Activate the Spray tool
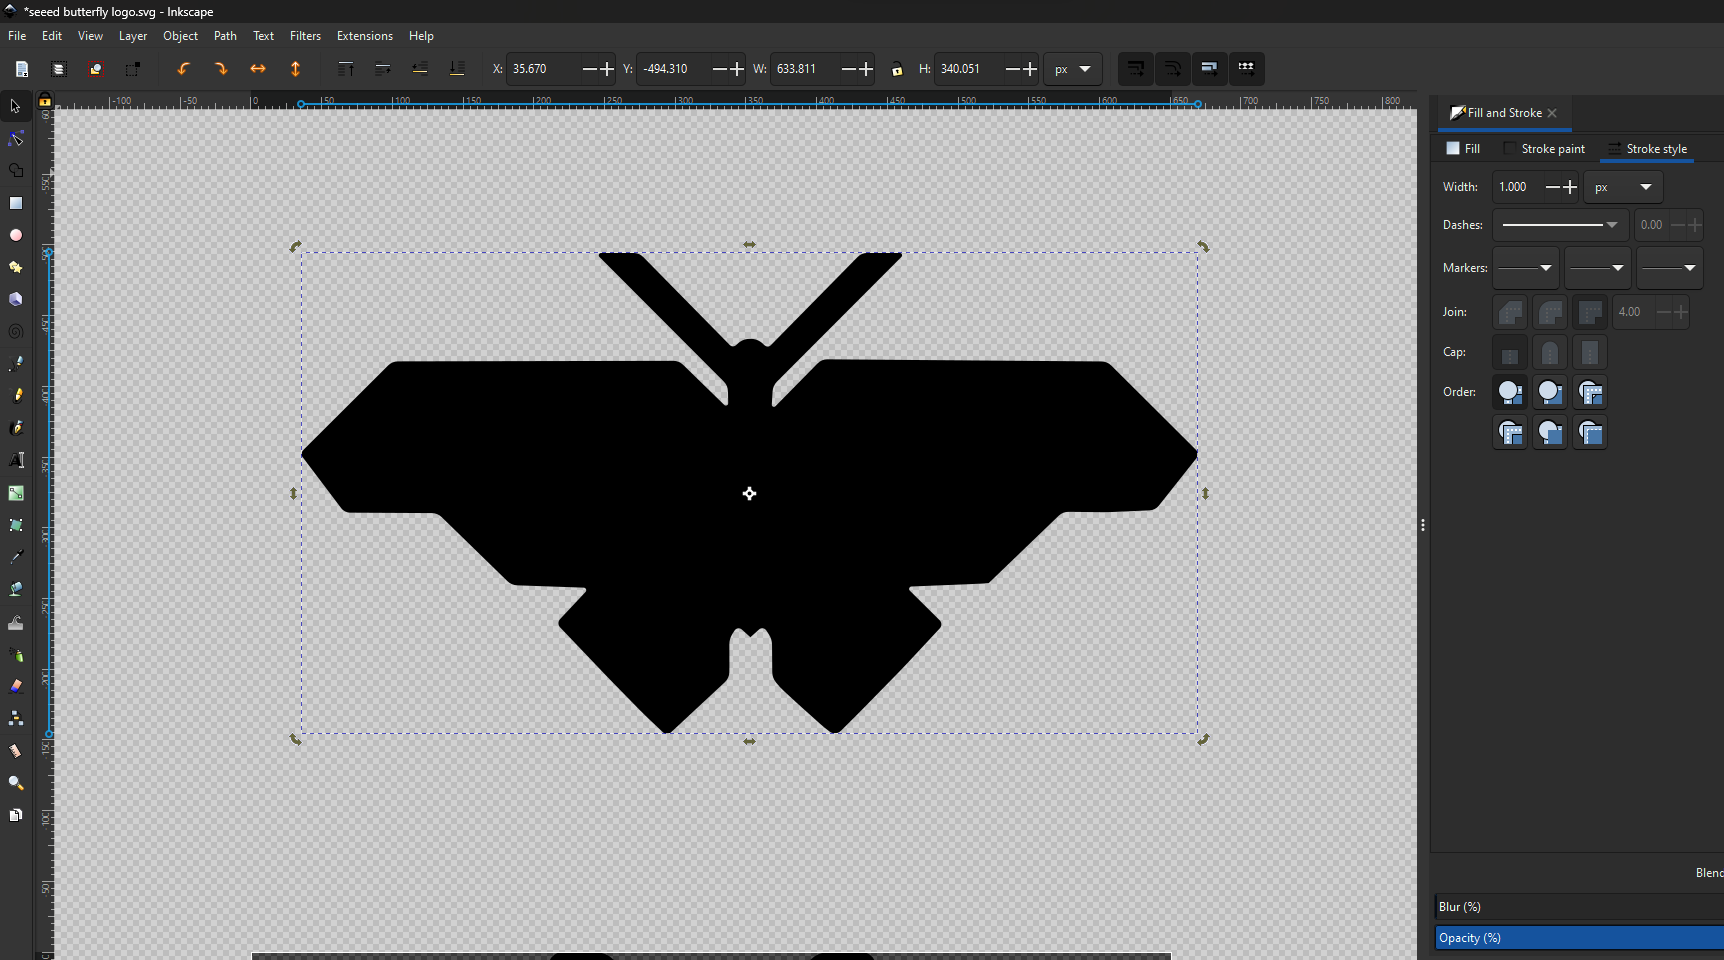The height and width of the screenshot is (960, 1724). 16,654
